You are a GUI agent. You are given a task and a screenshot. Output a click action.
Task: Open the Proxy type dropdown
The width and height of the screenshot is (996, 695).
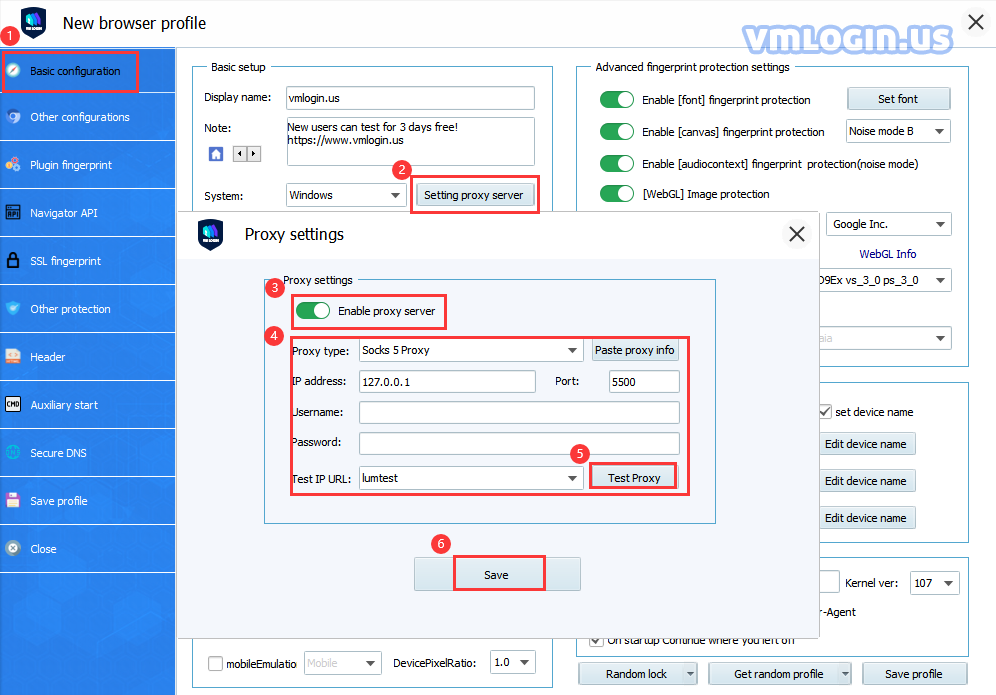[x=471, y=350]
